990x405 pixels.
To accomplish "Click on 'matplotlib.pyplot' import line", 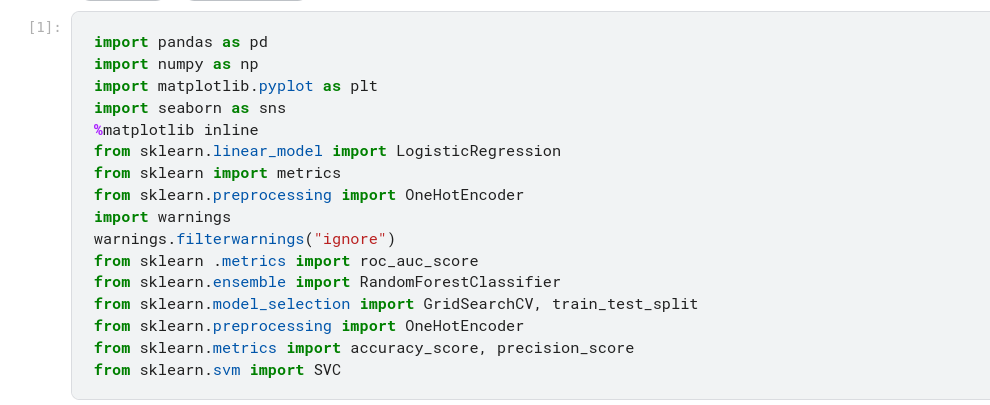I will (x=235, y=86).
